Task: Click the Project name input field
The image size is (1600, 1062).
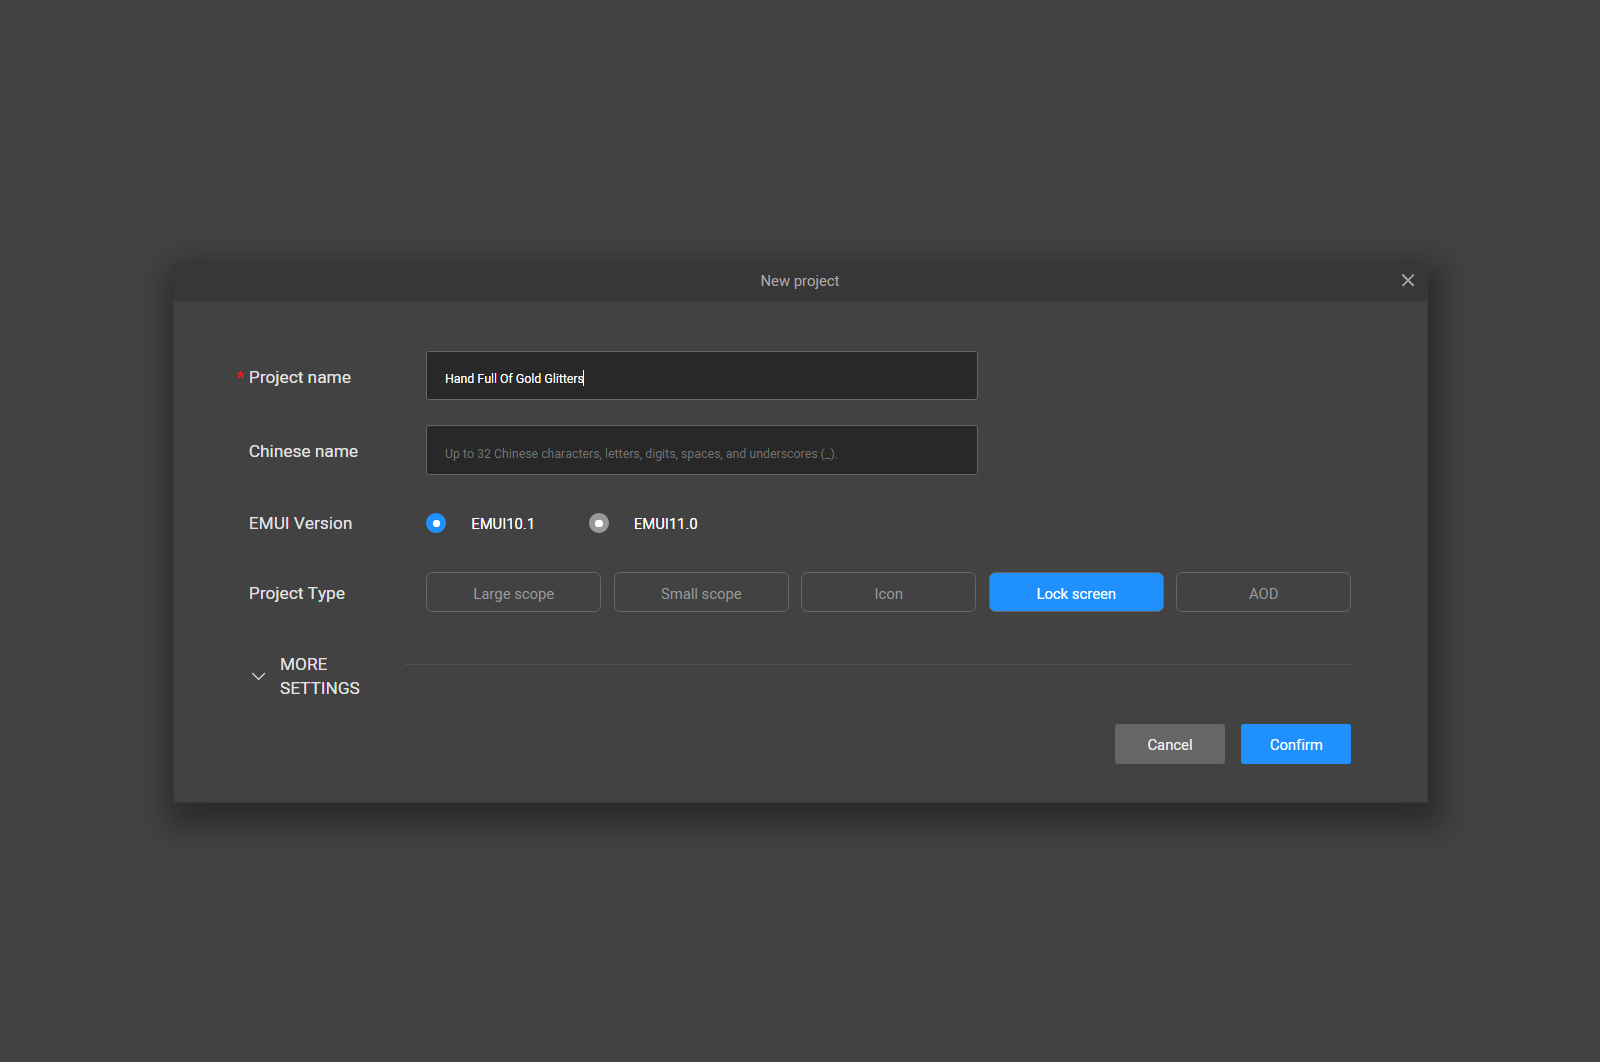Action: click(x=700, y=376)
